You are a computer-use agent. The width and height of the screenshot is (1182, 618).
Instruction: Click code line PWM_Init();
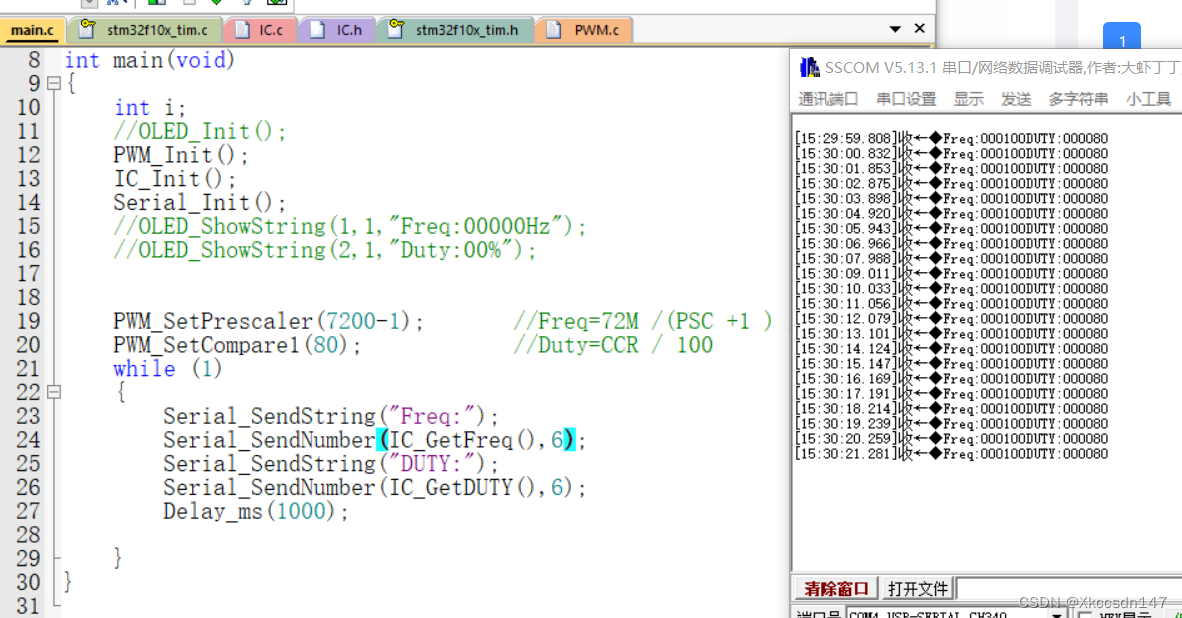pos(181,155)
